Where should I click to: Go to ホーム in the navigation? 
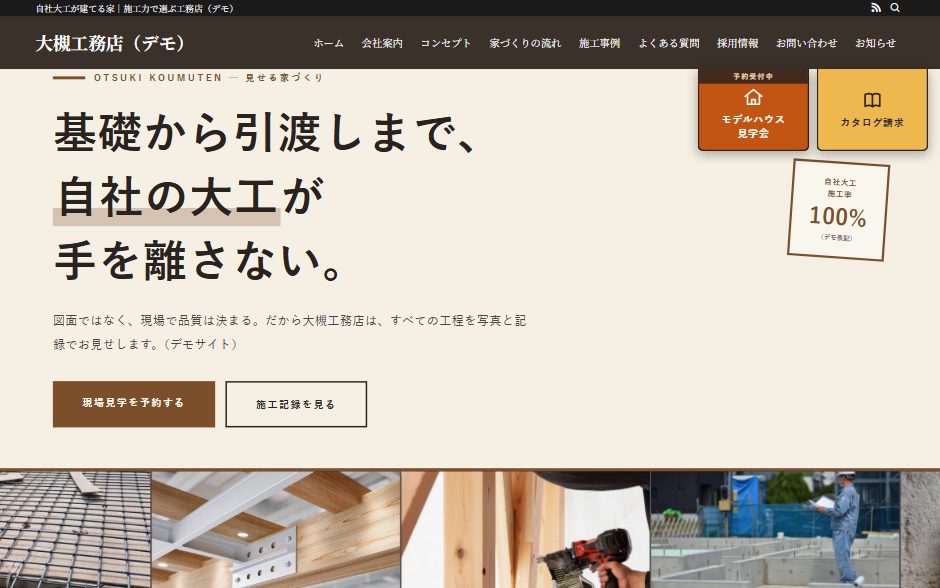329,43
